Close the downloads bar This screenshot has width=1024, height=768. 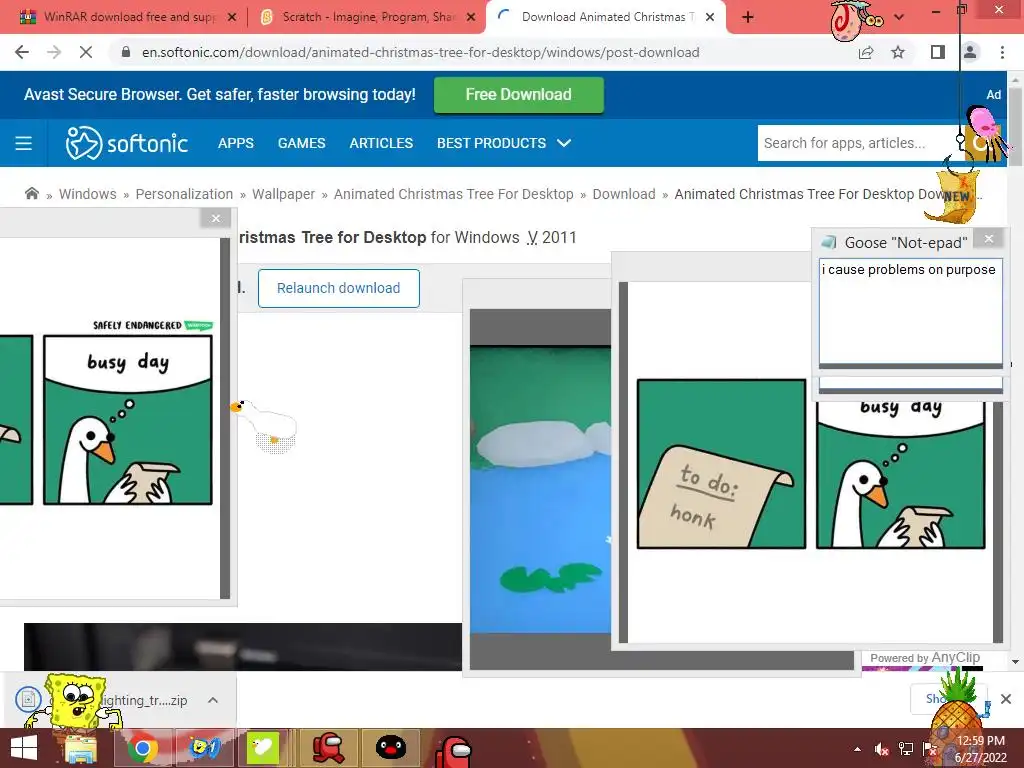pos(1006,699)
